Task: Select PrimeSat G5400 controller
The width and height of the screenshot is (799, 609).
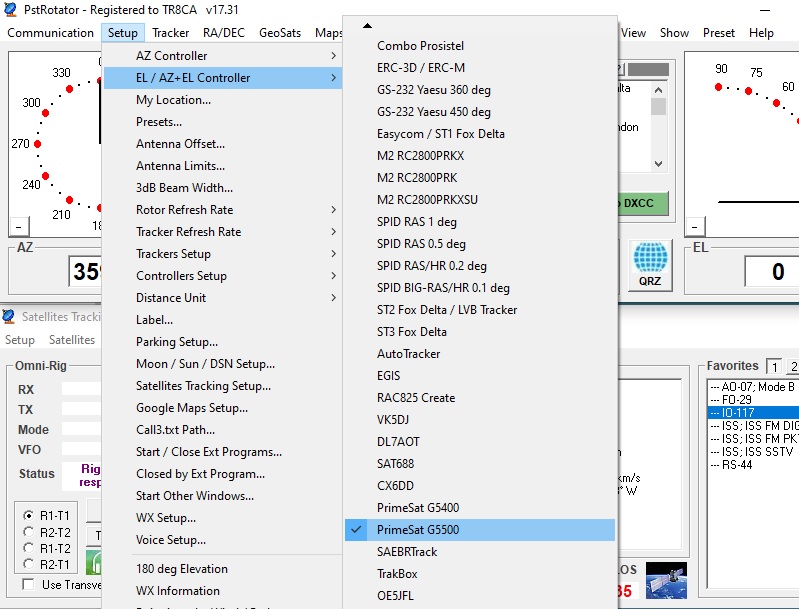Action: tap(480, 508)
